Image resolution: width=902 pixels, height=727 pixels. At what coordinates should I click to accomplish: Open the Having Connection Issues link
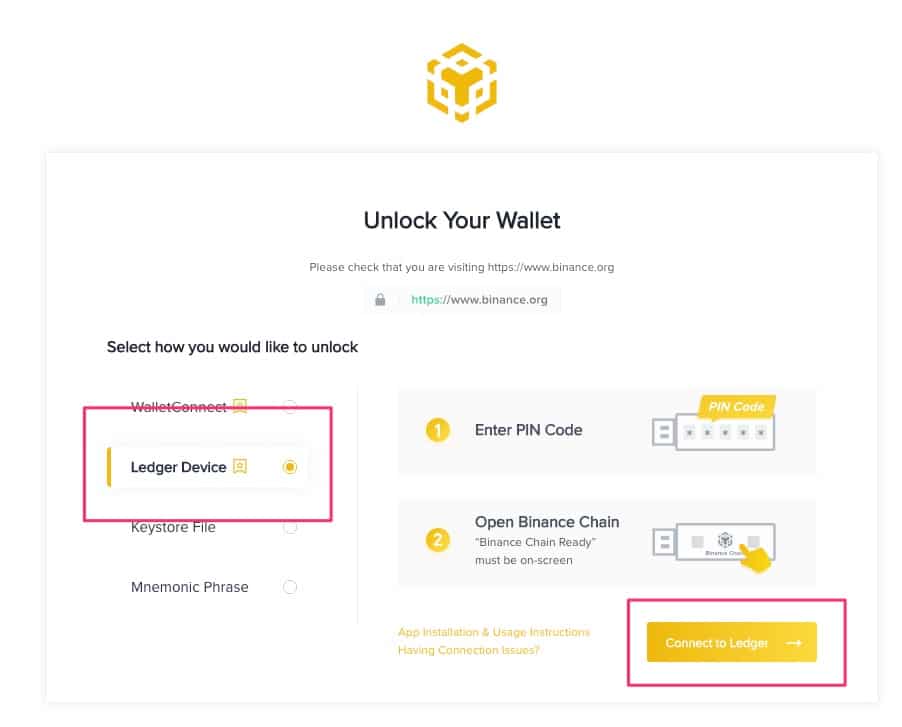point(469,650)
